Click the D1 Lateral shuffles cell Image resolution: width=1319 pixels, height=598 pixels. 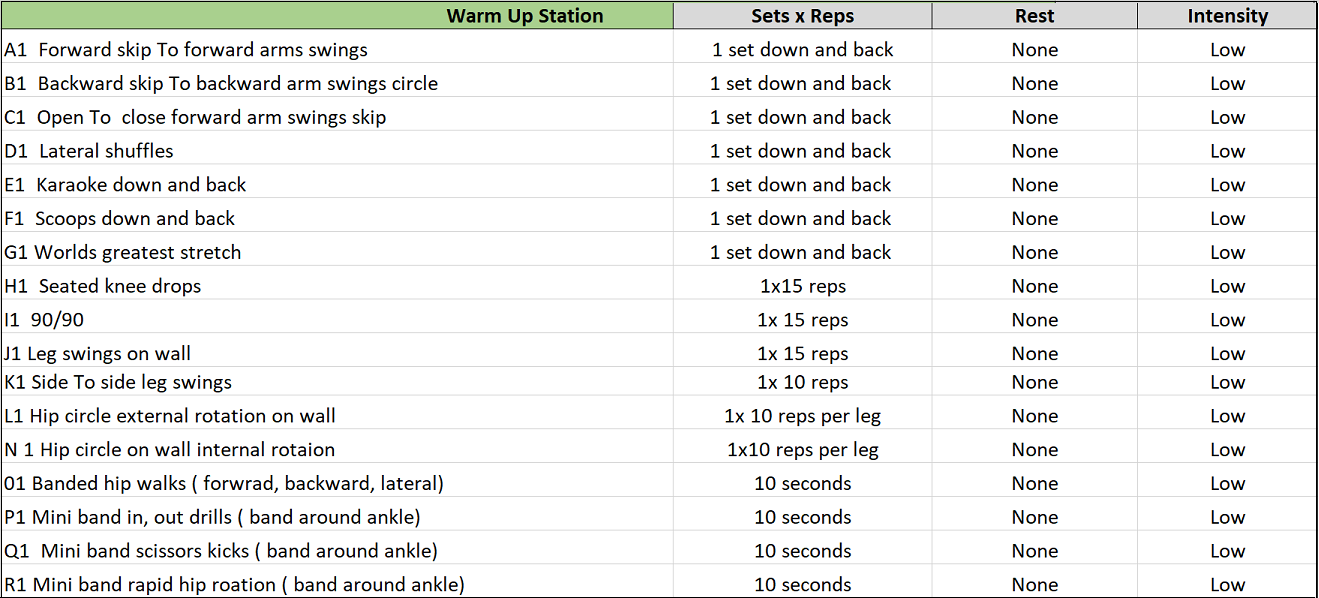[89, 152]
